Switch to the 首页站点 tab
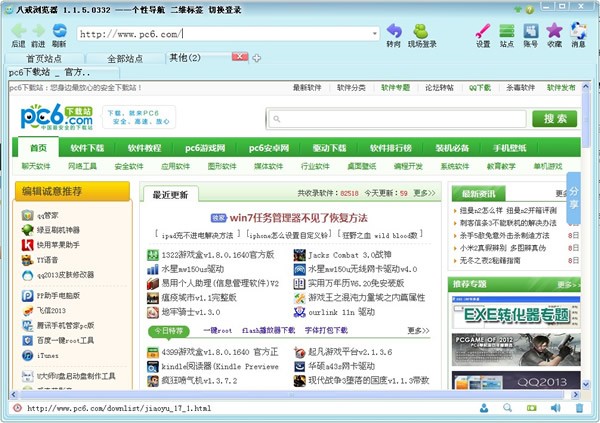Viewport: 600px width, 423px height. pos(44,59)
